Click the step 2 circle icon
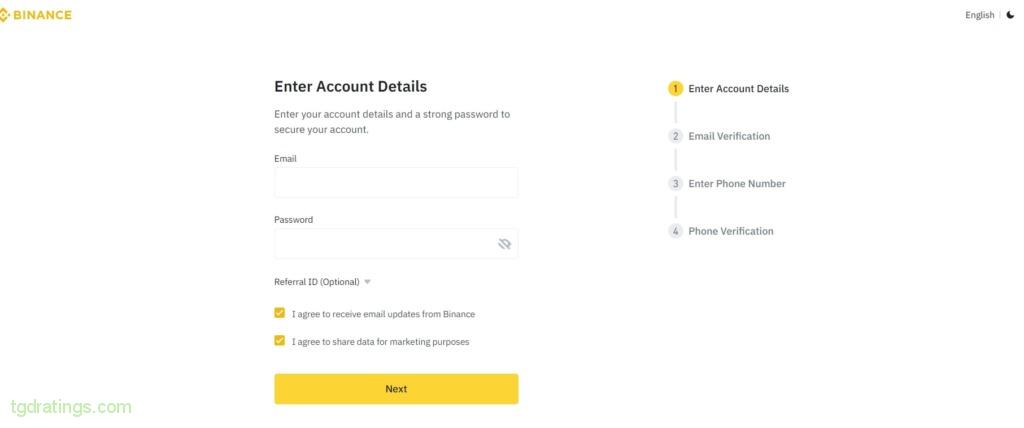 tap(675, 136)
